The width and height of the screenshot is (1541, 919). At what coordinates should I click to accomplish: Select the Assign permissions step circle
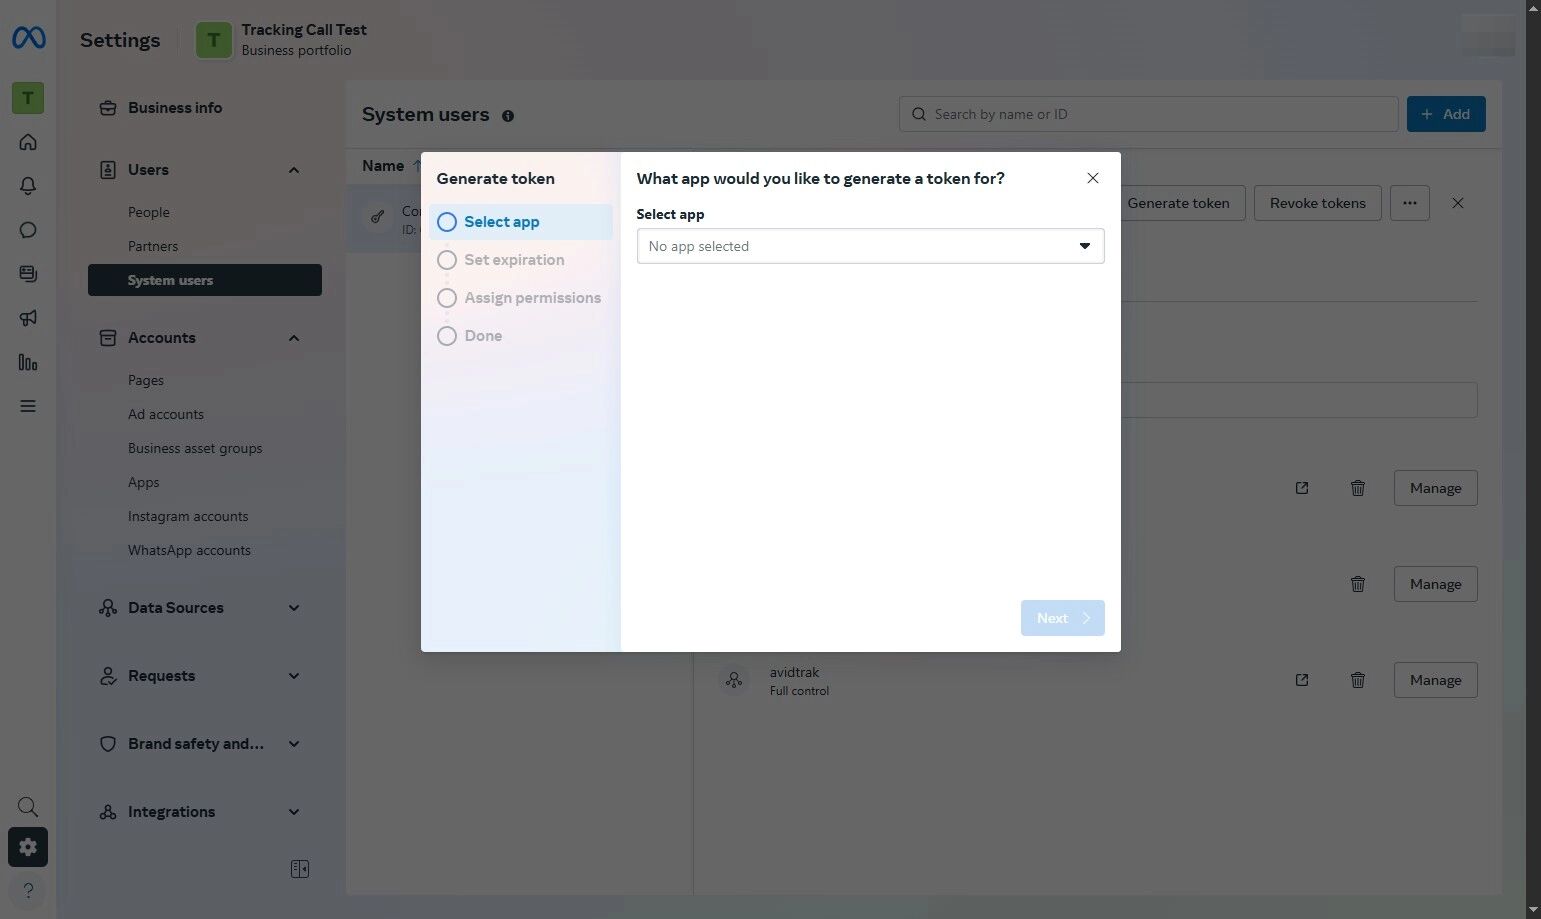(446, 297)
